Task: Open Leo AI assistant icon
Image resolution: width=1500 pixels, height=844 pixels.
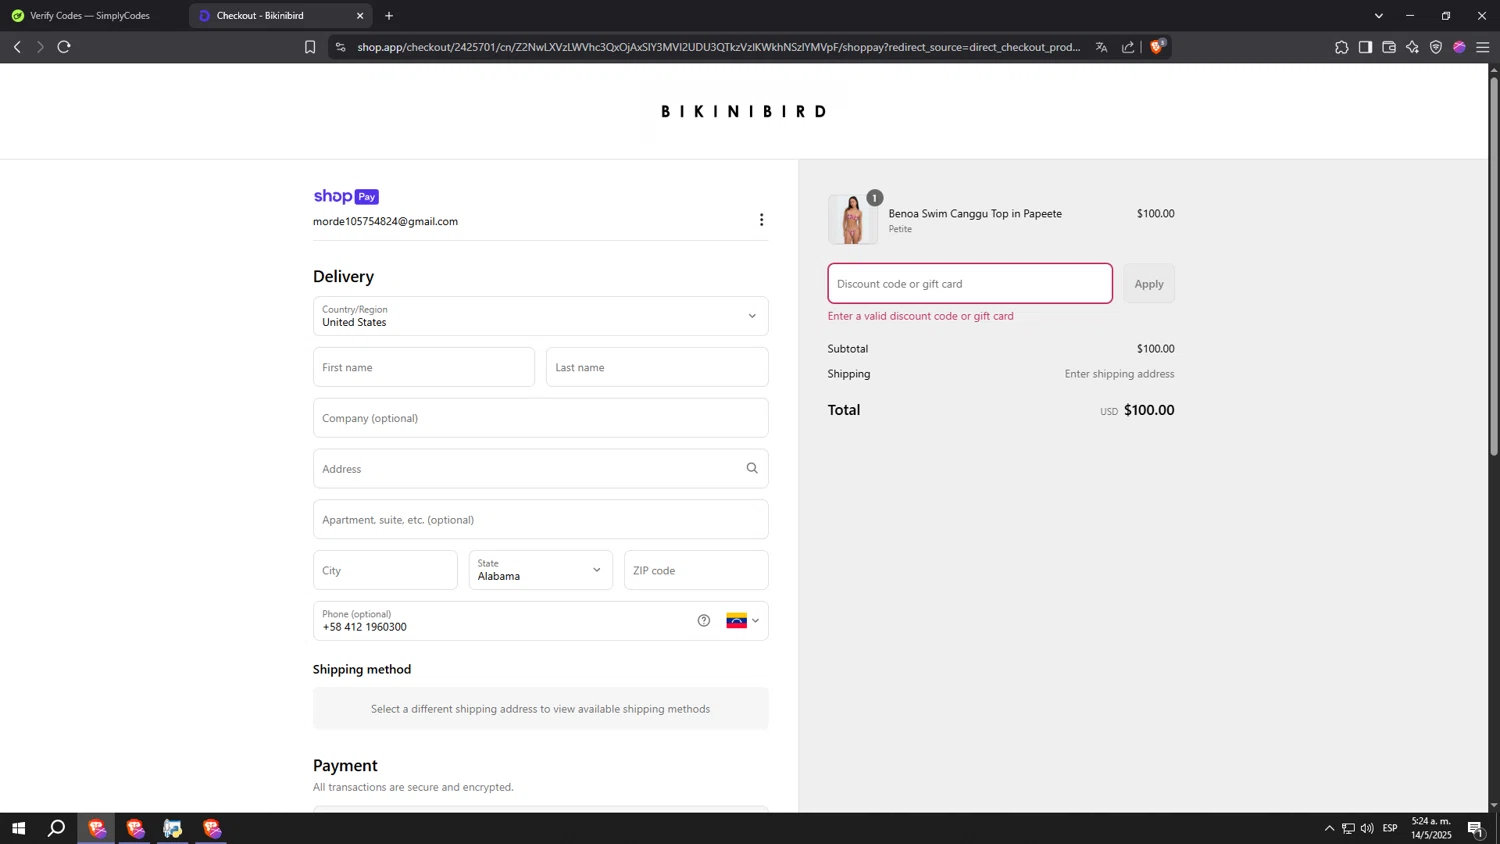Action: [x=1412, y=47]
